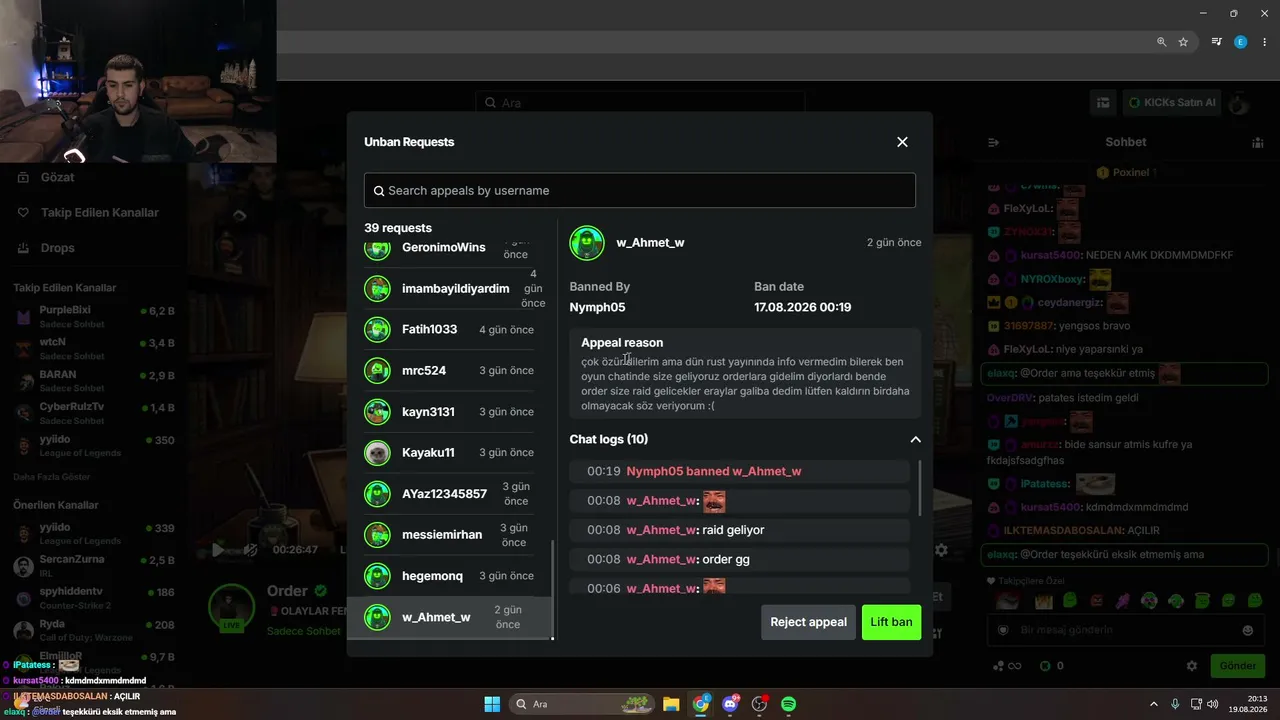Collapse the Chat logs section
Image resolution: width=1280 pixels, height=720 pixels.
click(915, 439)
